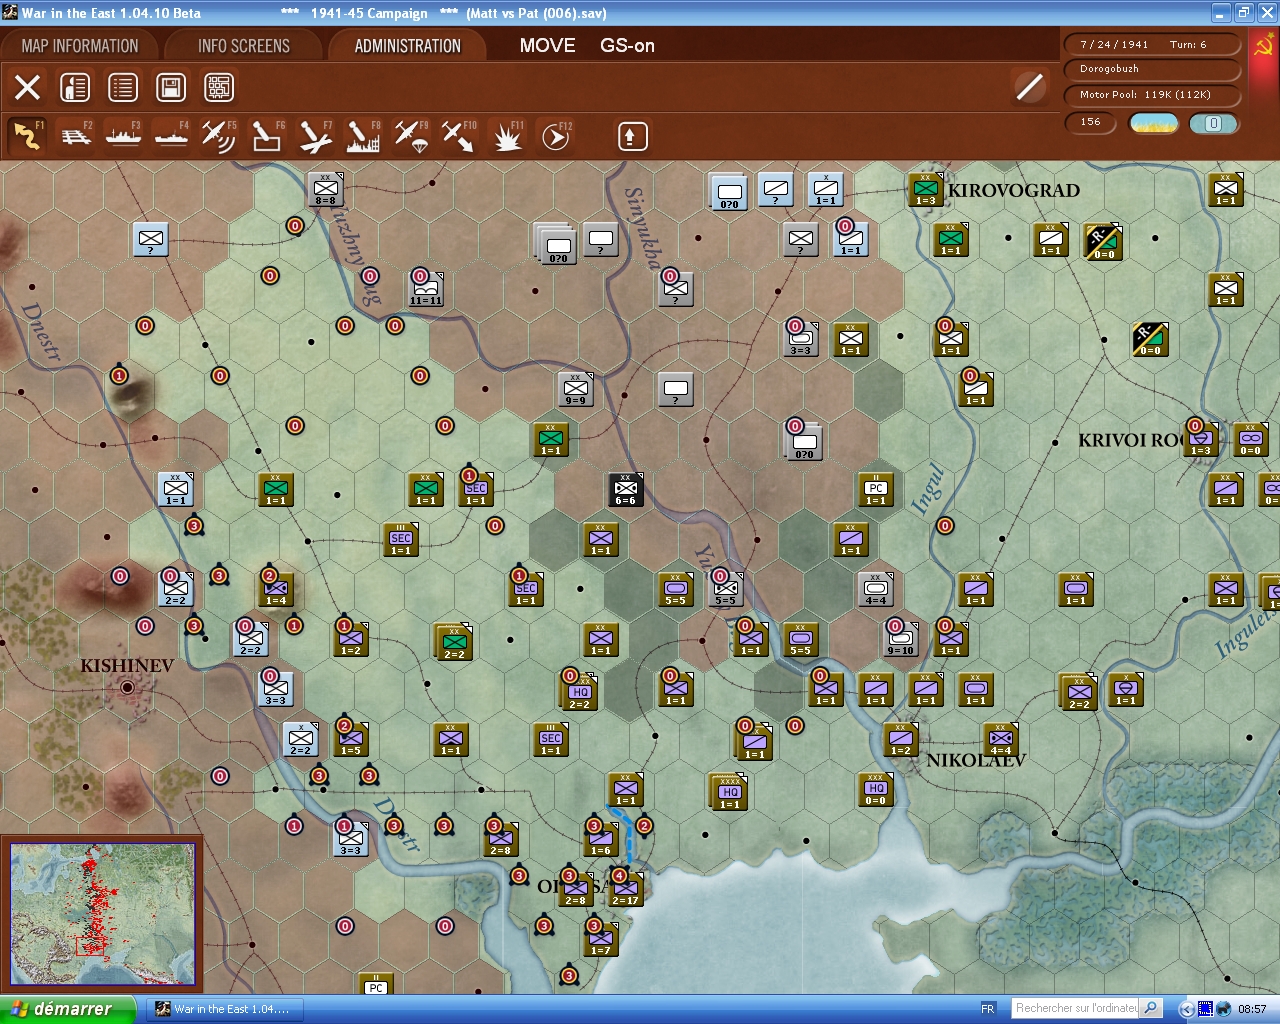Switch to the F4 amphibious transport mode

[172, 136]
